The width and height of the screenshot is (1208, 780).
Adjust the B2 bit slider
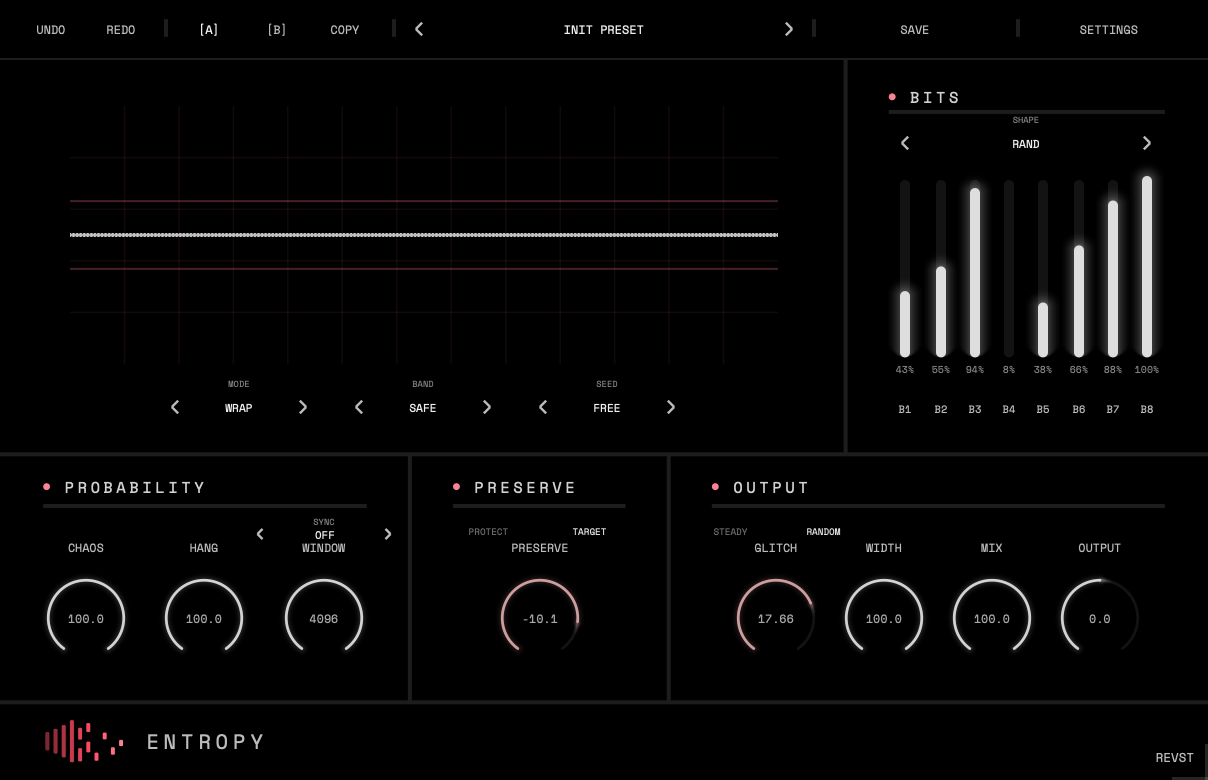click(x=941, y=268)
